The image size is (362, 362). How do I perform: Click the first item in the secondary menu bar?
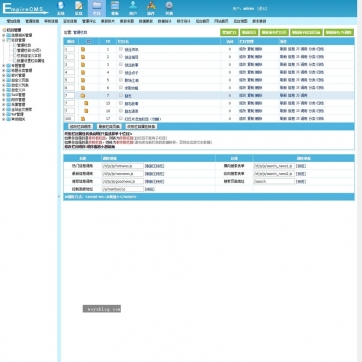point(14,21)
